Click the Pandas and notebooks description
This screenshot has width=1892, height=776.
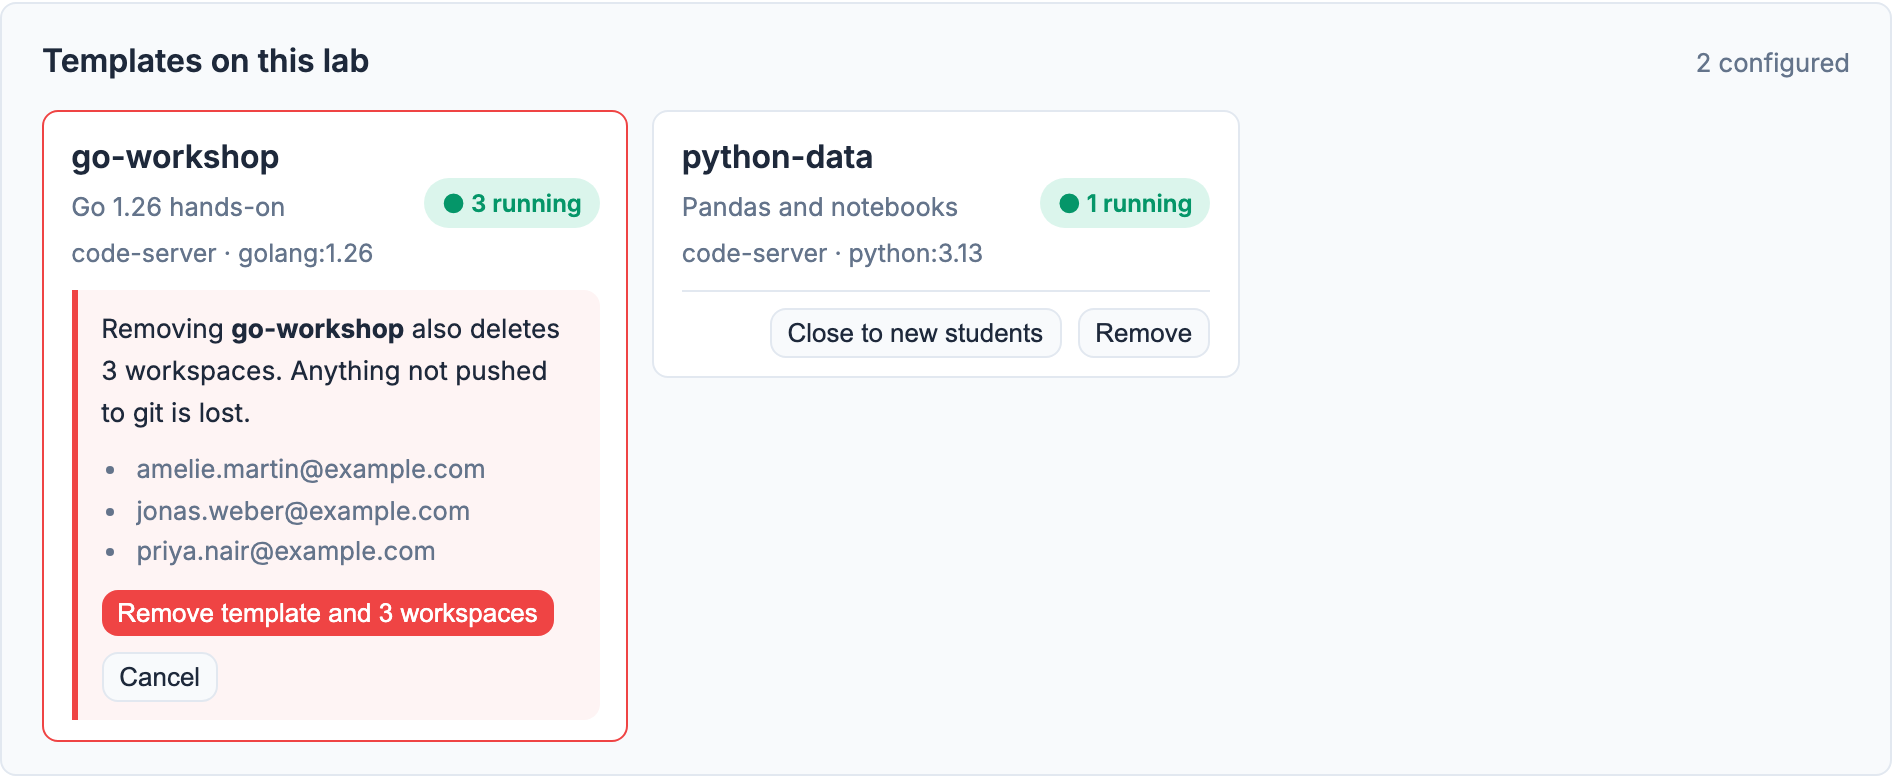[x=820, y=207]
